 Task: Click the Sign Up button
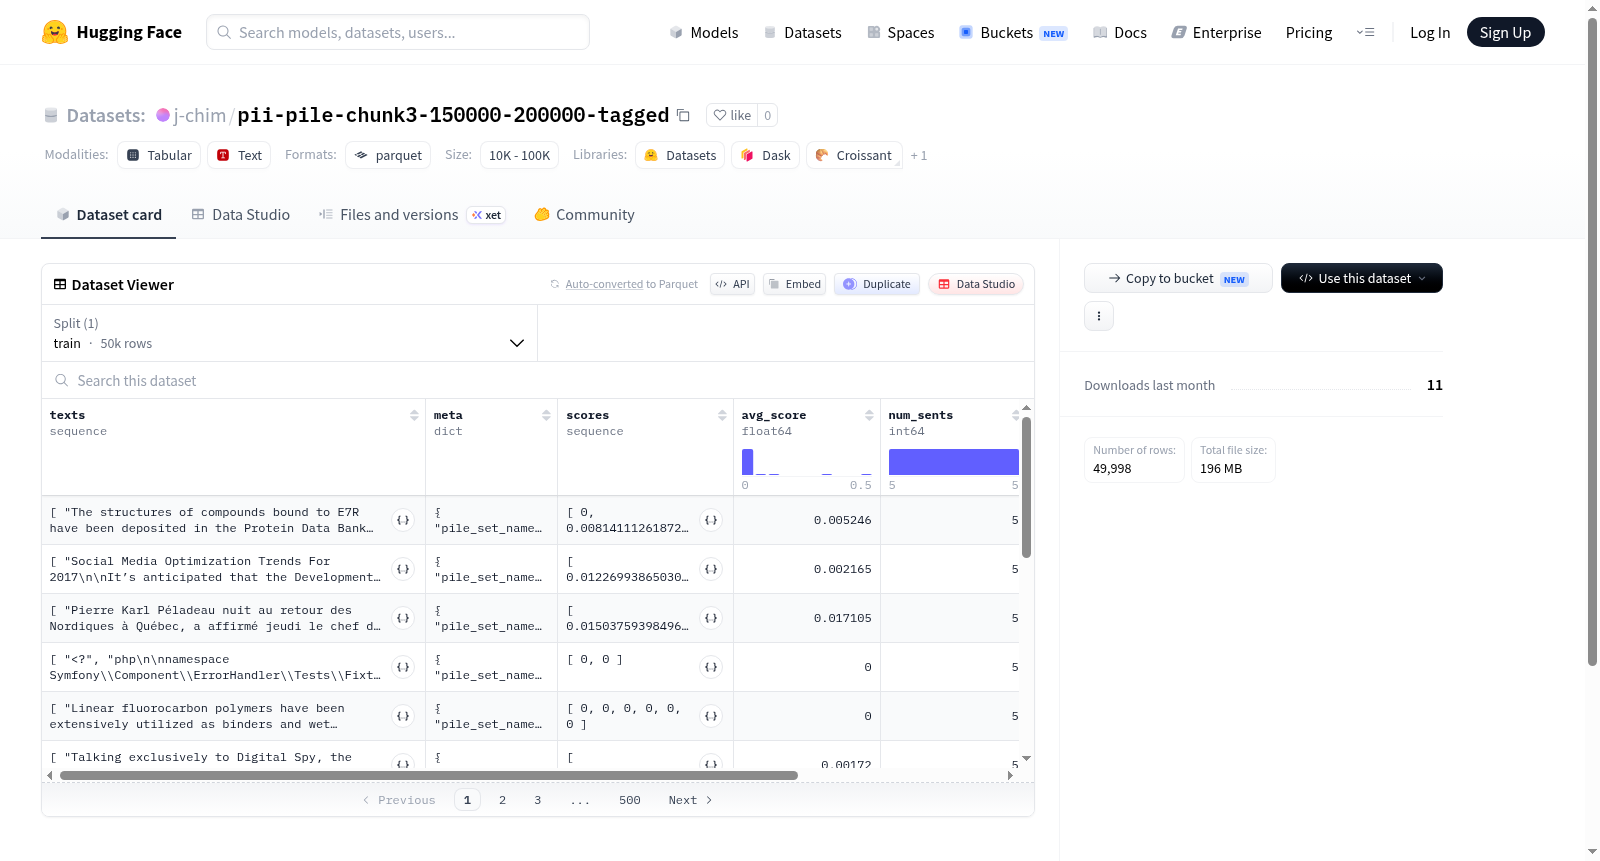(1505, 32)
